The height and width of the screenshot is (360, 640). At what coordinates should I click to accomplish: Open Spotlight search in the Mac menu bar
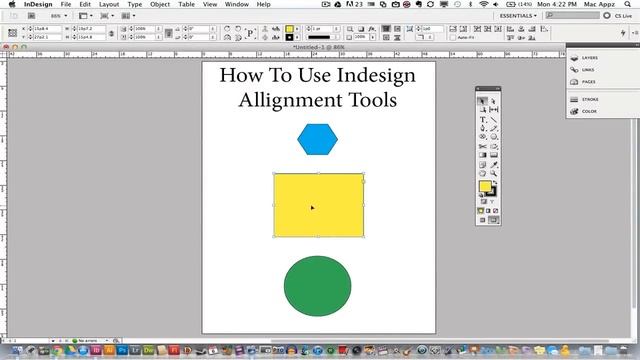[x=627, y=4]
